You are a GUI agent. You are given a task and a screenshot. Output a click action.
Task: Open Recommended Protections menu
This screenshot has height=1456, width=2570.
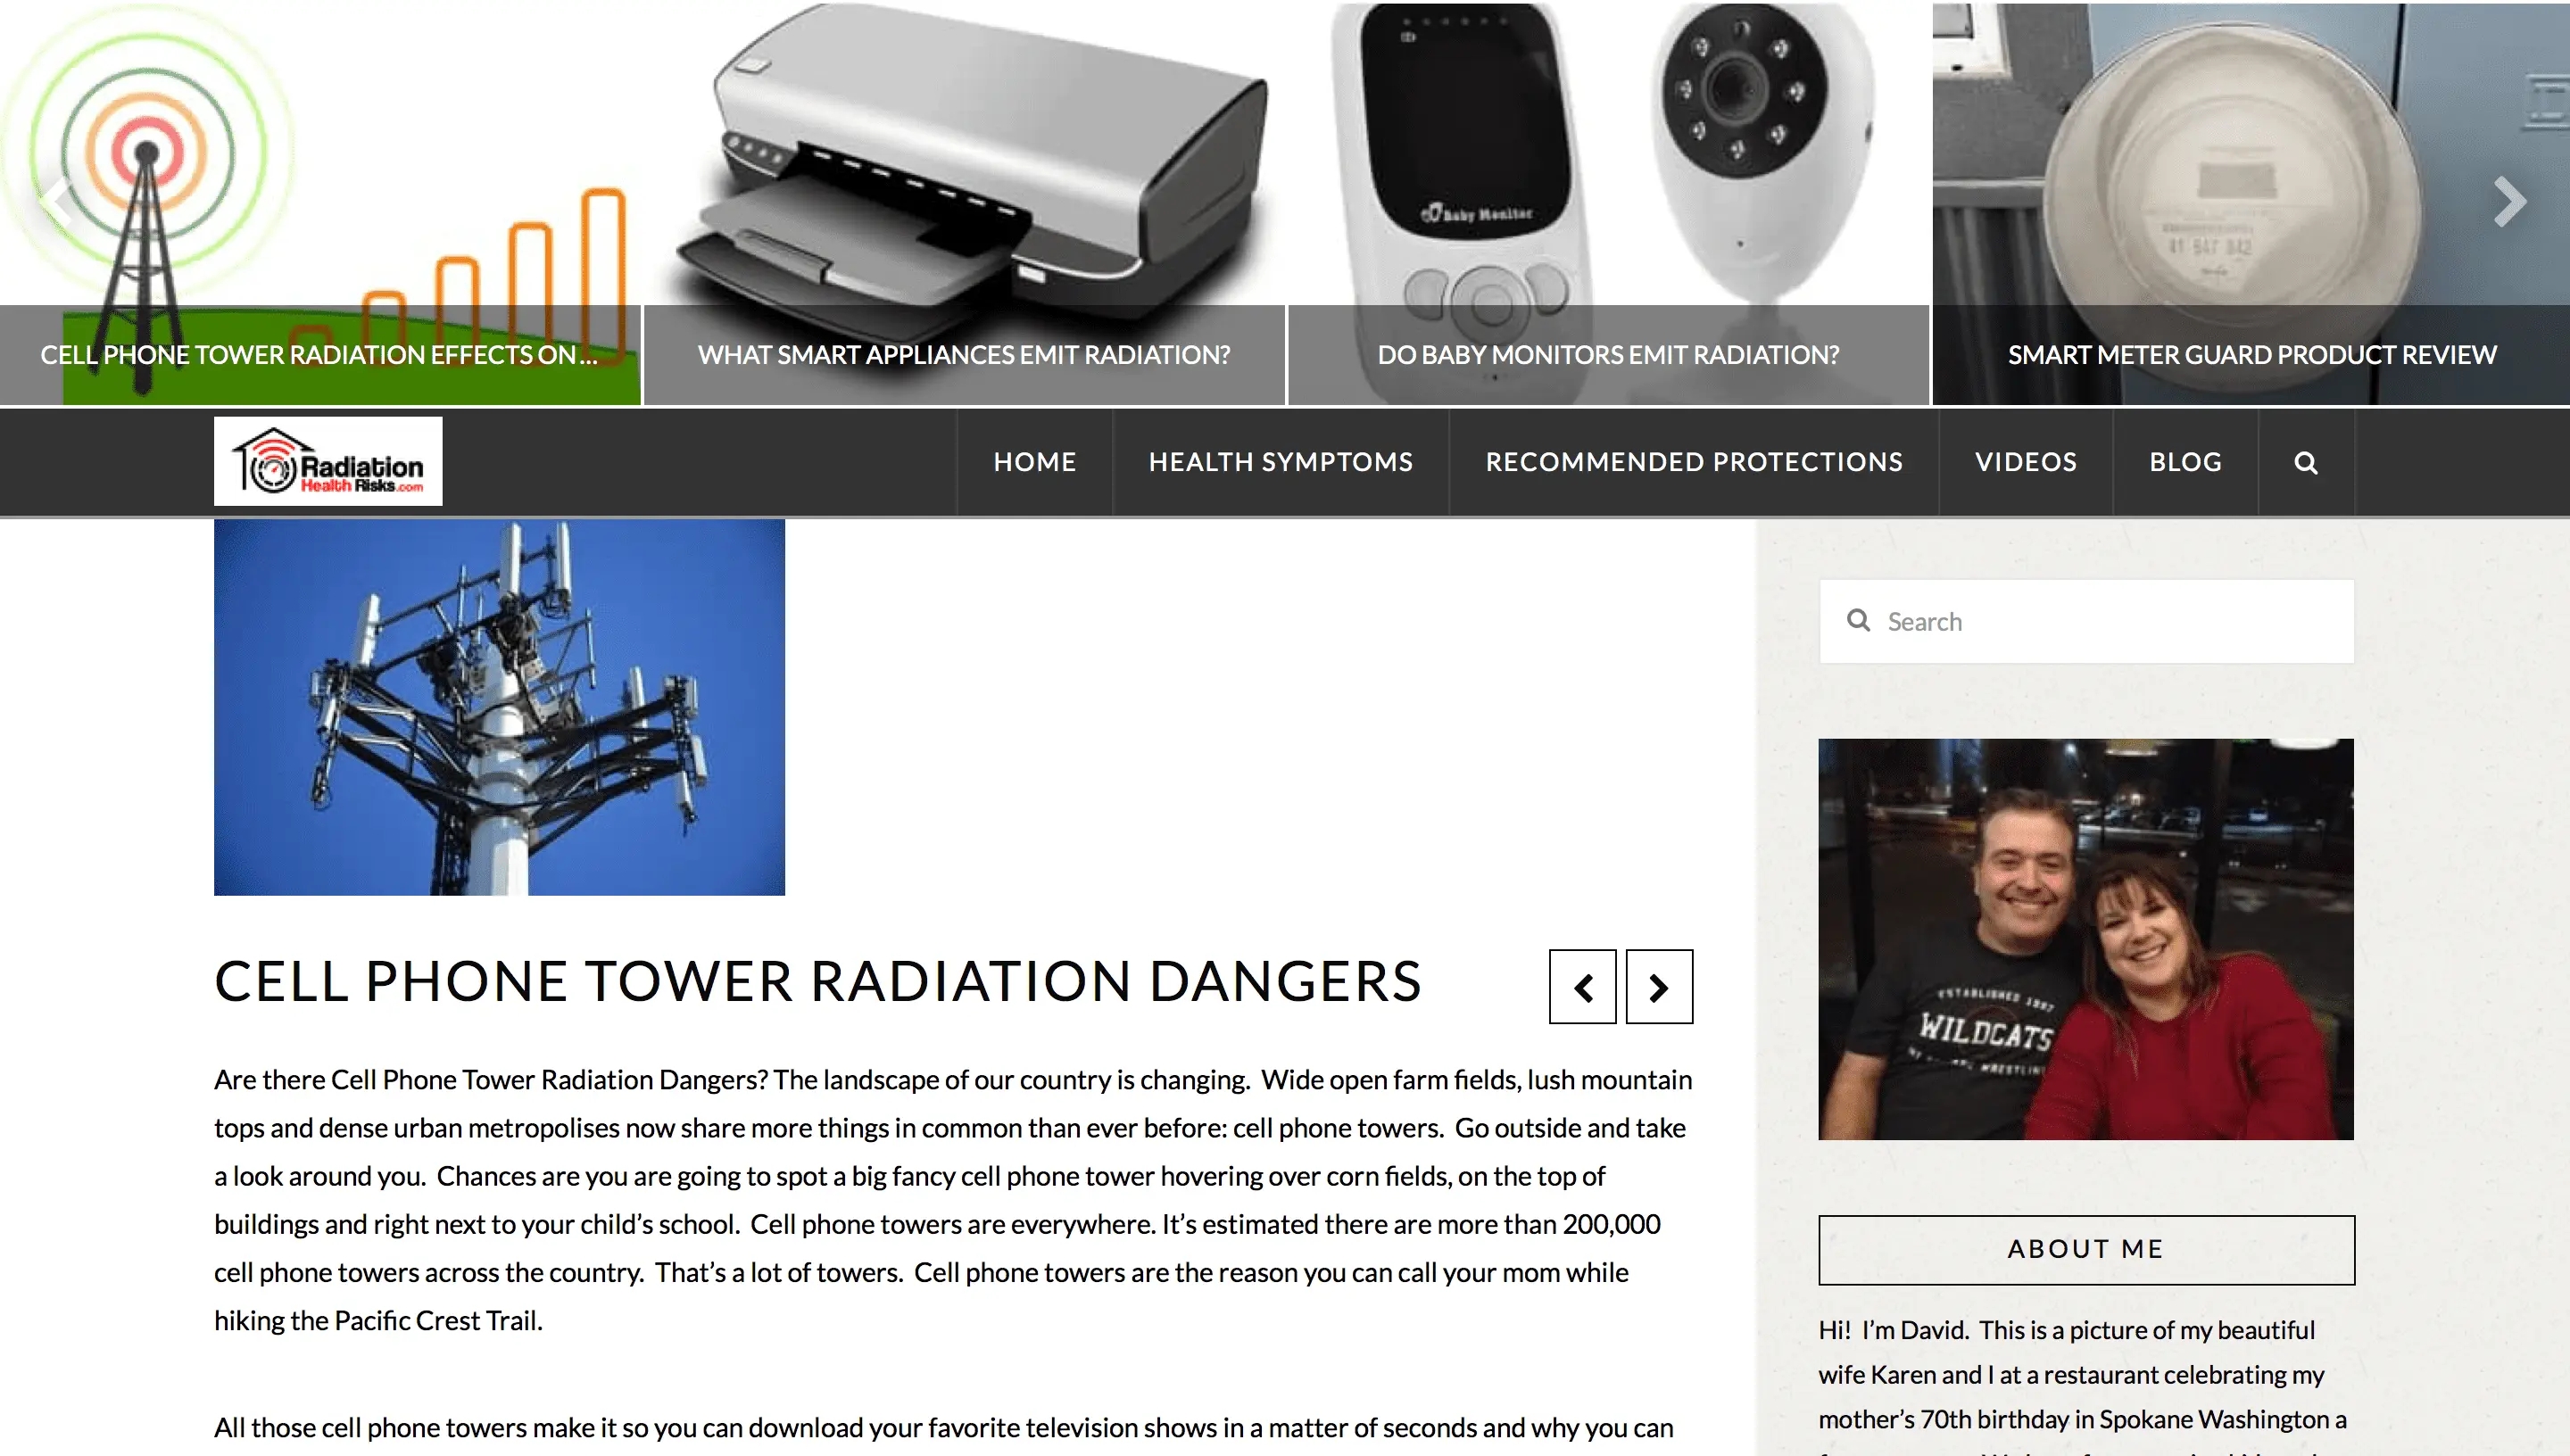[1693, 462]
